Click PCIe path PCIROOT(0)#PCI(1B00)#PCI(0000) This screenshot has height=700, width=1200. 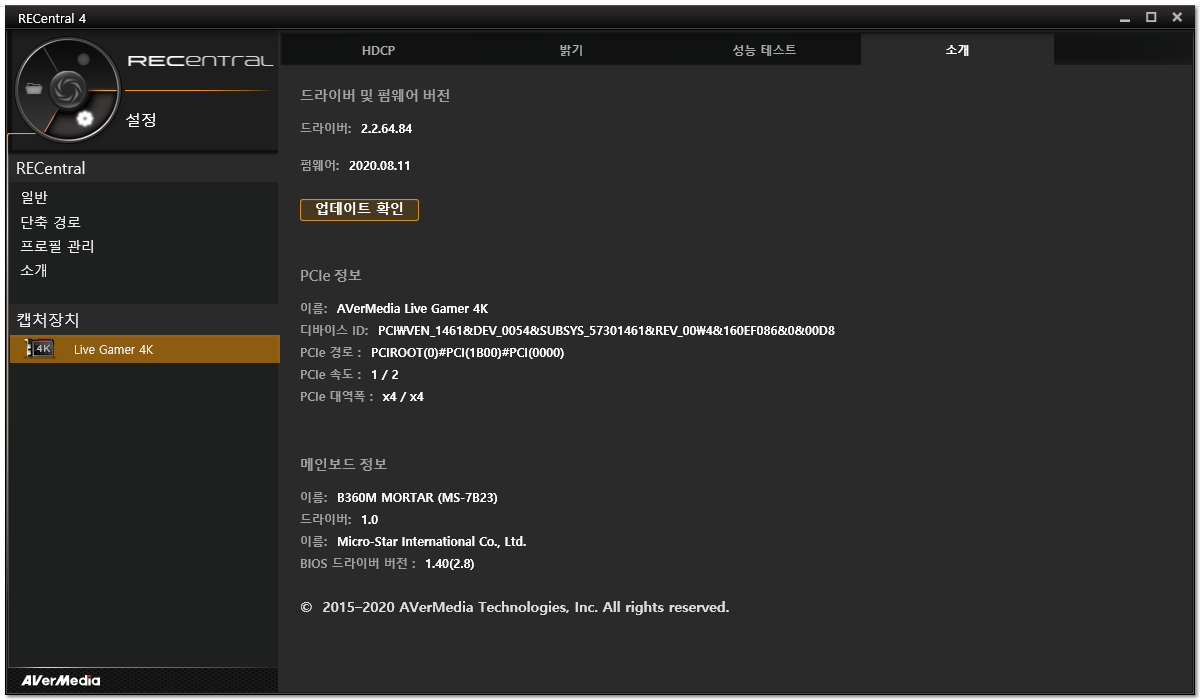point(467,353)
